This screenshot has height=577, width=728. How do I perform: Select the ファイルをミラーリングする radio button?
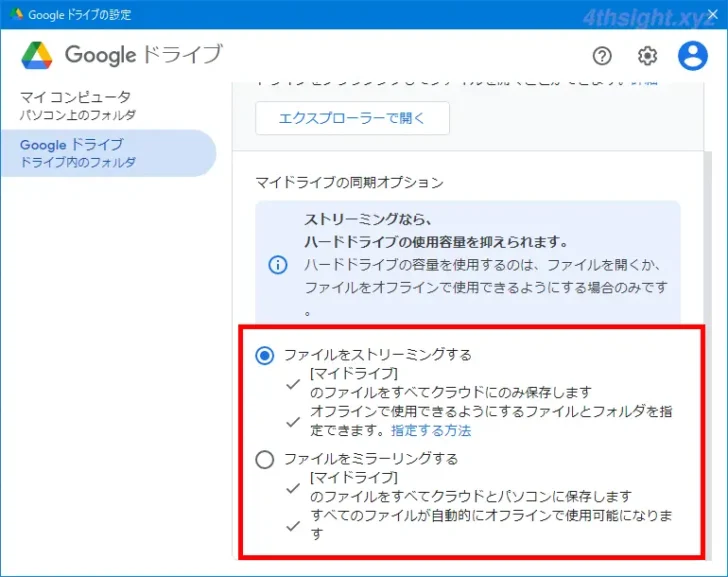[x=265, y=460]
